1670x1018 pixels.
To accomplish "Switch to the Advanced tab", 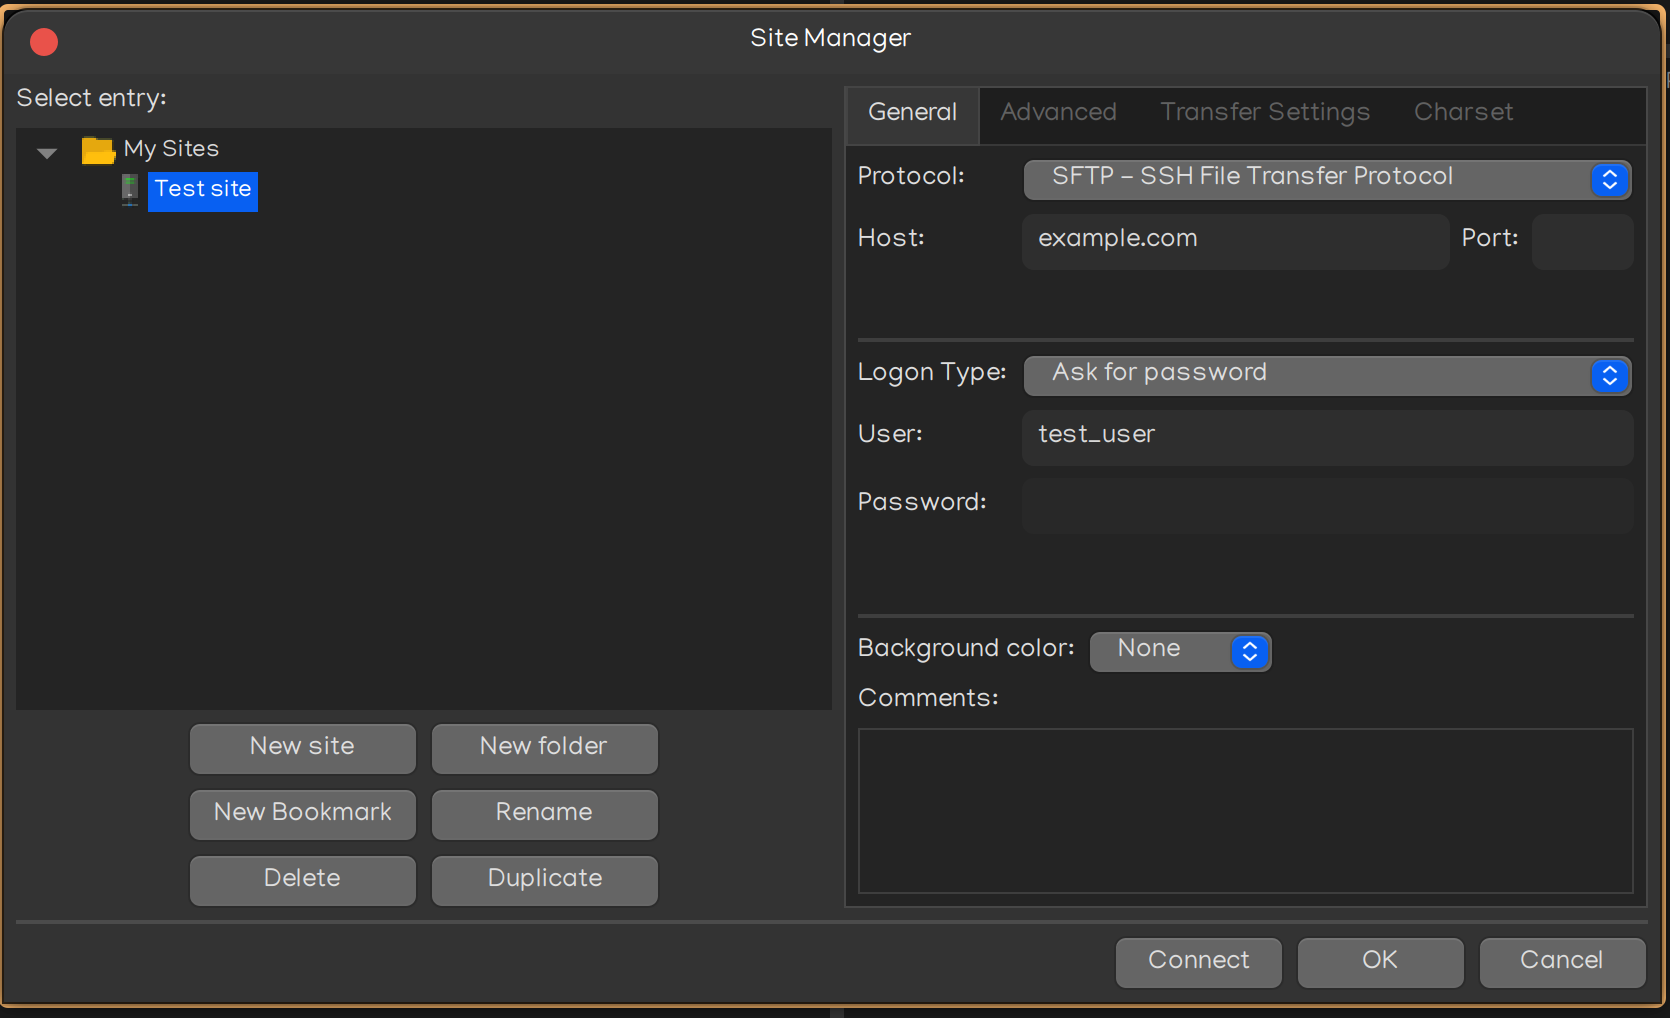I will [1058, 112].
